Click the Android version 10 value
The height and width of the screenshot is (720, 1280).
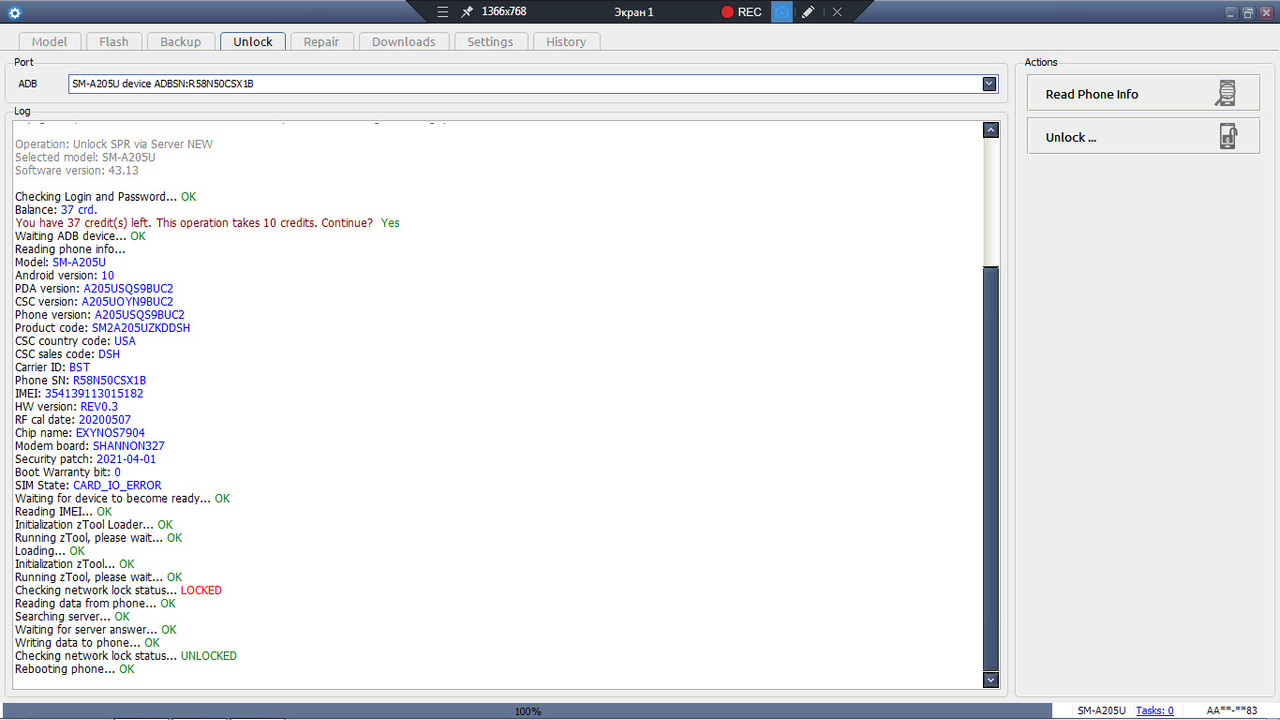tap(108, 276)
